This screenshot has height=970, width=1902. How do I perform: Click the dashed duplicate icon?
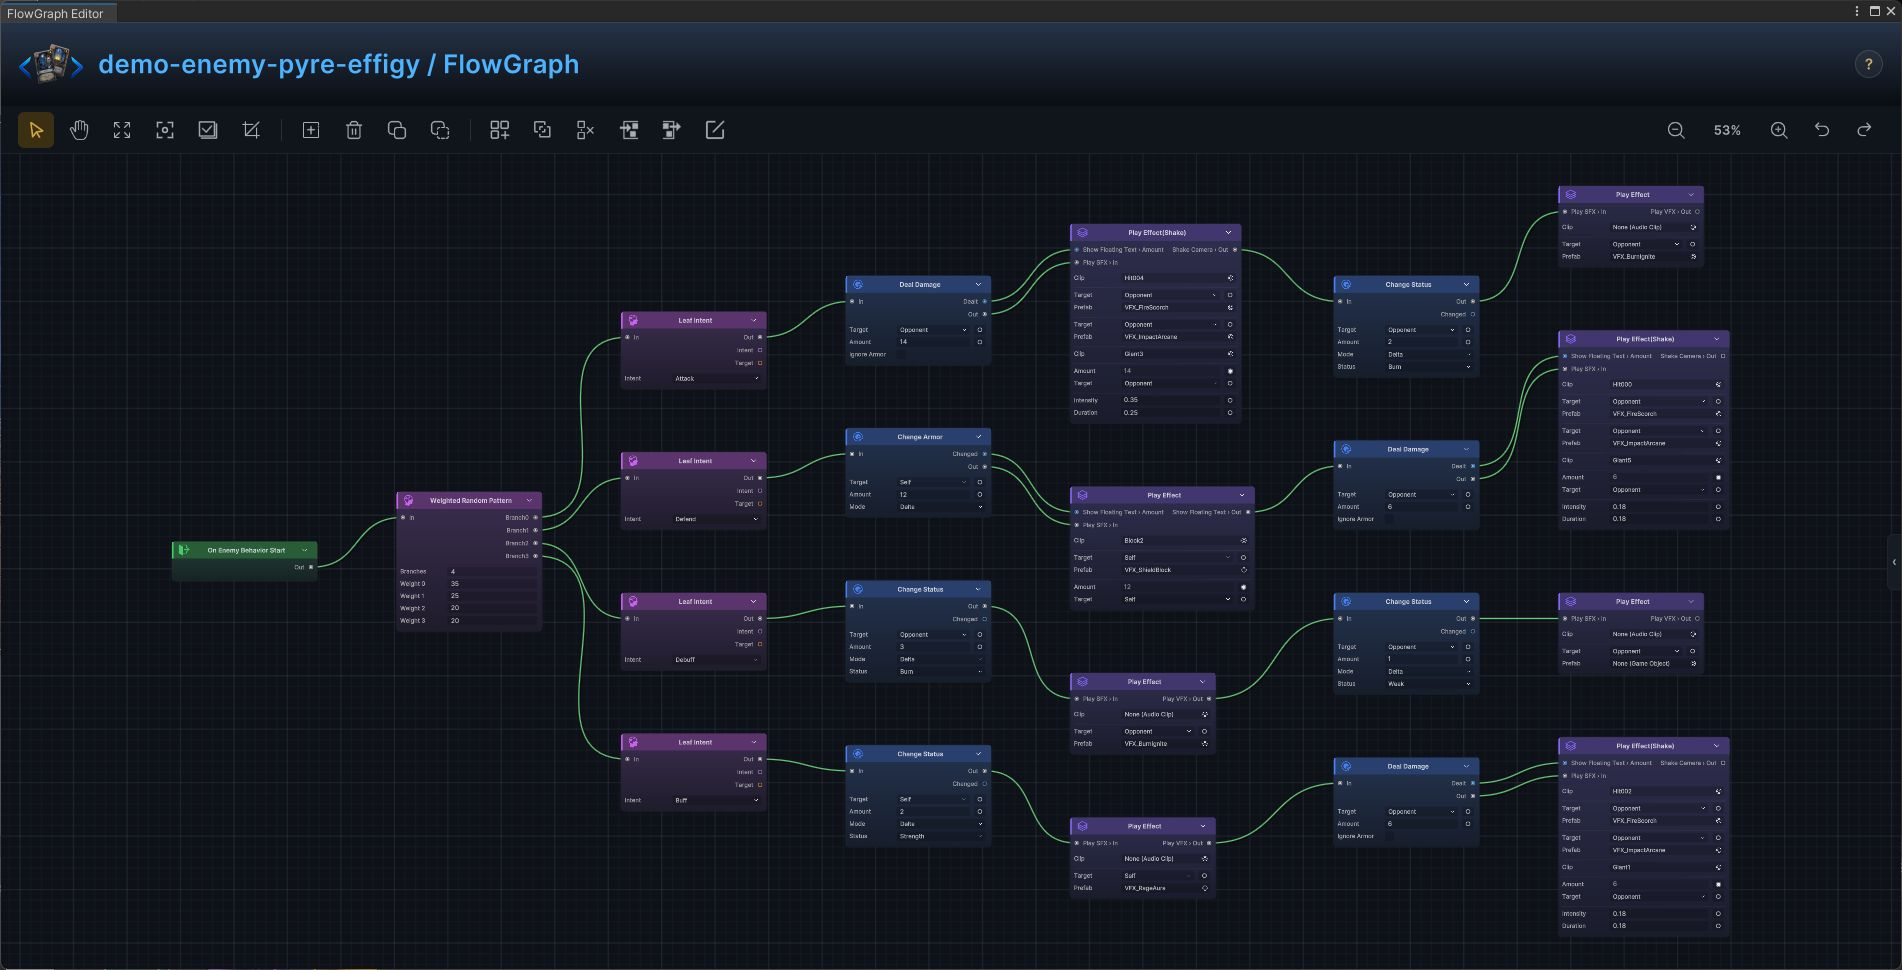pos(440,130)
